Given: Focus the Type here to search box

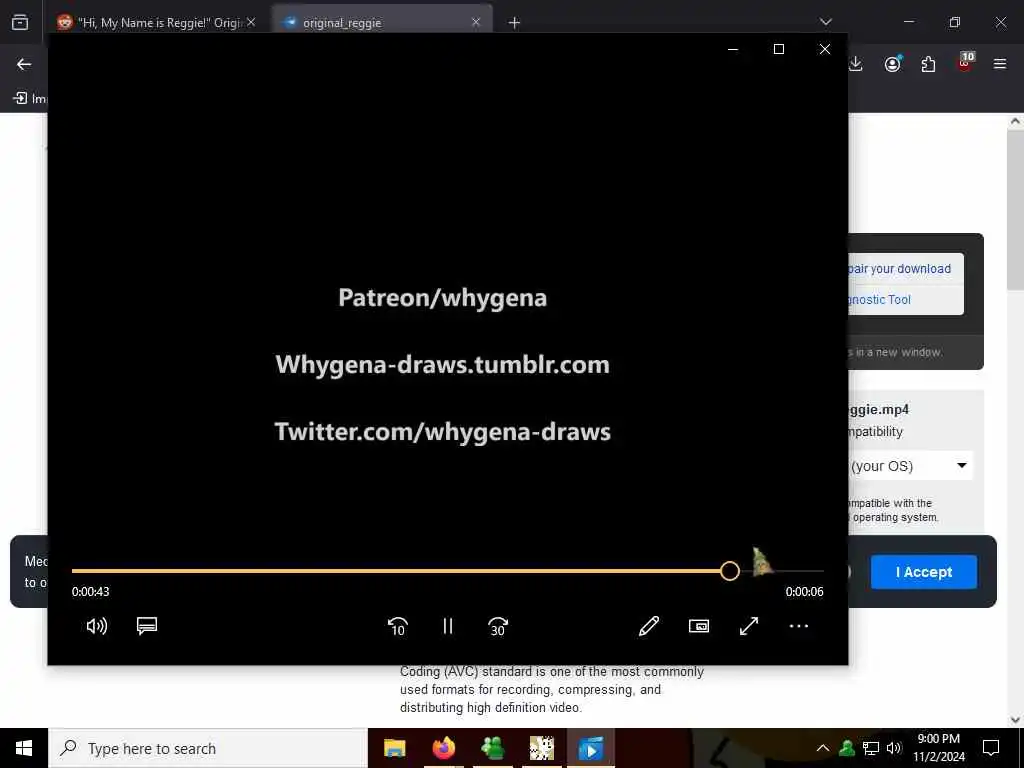Looking at the screenshot, I should tap(208, 748).
